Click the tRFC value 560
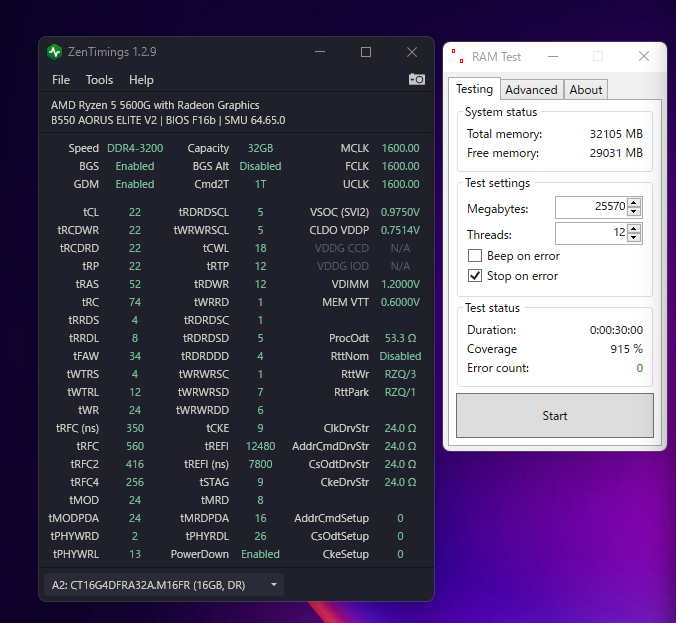 pyautogui.click(x=135, y=446)
